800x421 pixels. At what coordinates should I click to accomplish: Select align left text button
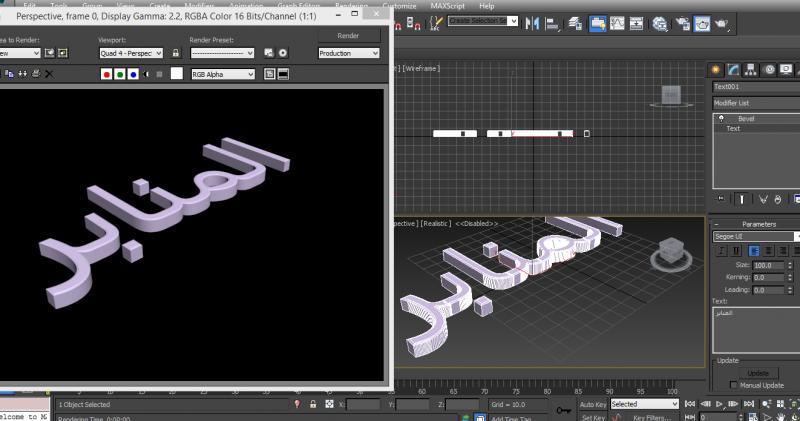tap(754, 251)
